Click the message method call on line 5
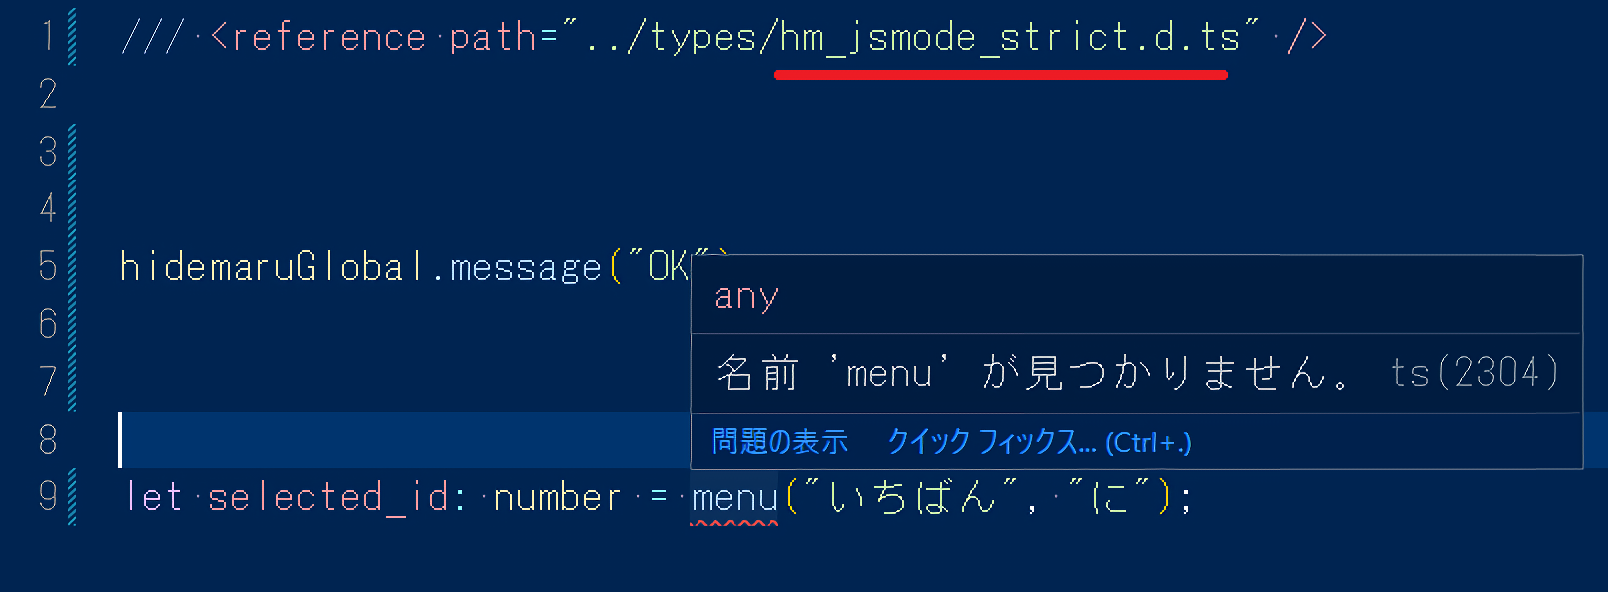The width and height of the screenshot is (1608, 592). tap(525, 267)
